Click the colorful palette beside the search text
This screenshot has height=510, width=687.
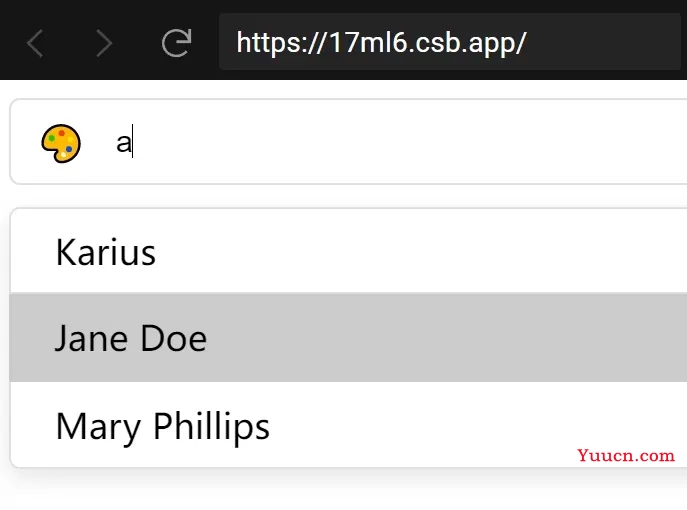pos(61,143)
